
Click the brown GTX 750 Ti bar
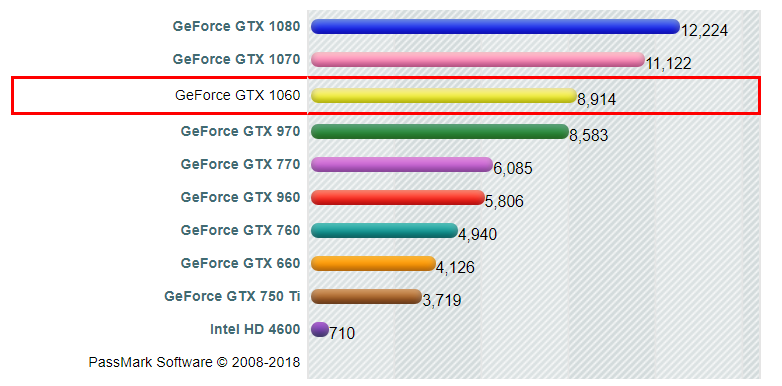click(366, 296)
